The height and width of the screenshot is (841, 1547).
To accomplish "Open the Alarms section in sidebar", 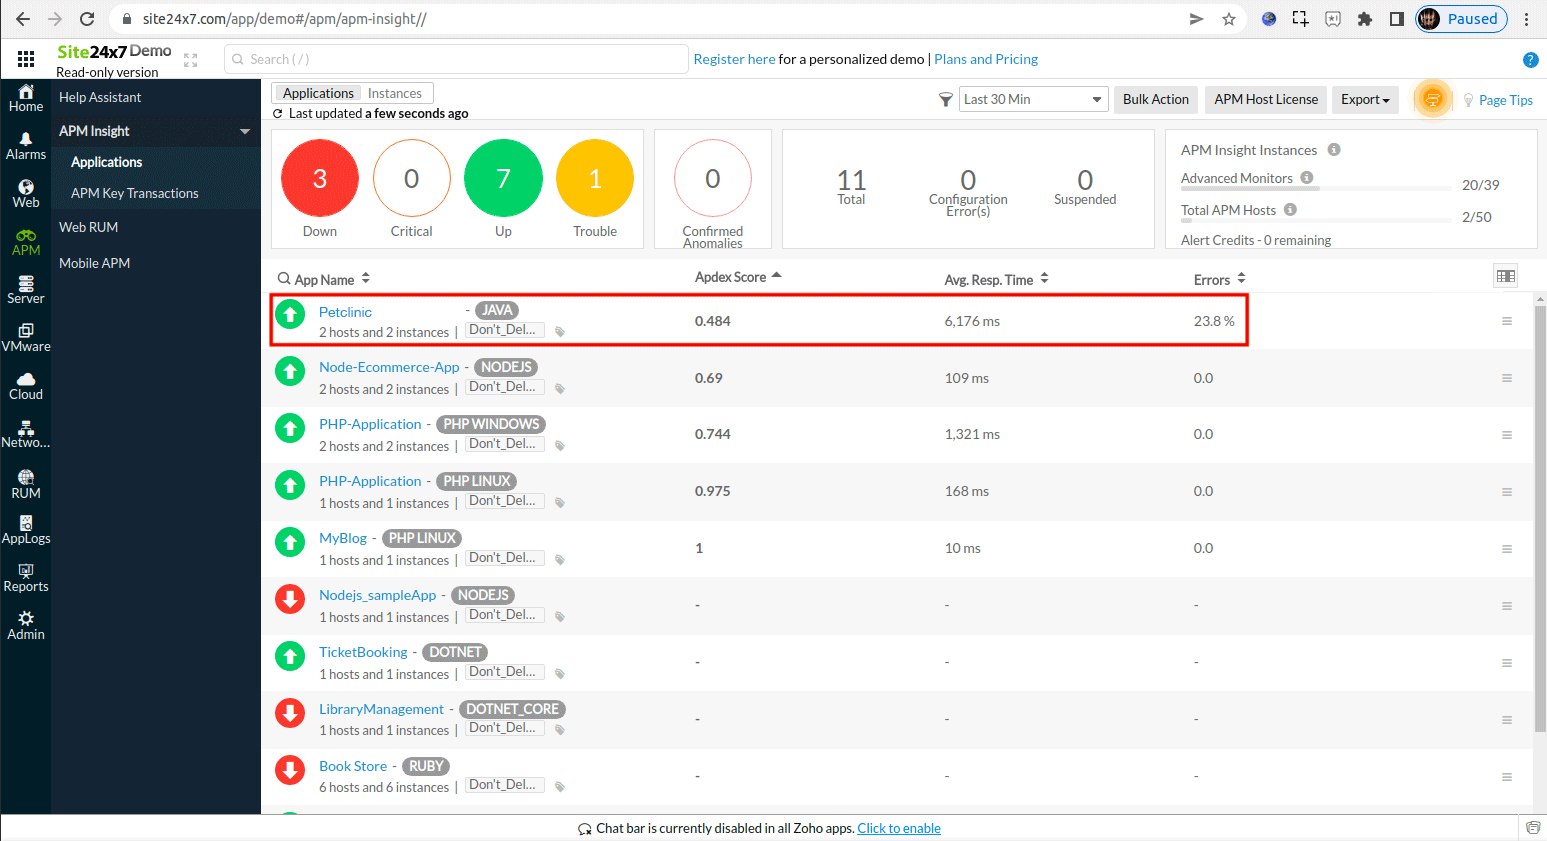I will [x=26, y=146].
